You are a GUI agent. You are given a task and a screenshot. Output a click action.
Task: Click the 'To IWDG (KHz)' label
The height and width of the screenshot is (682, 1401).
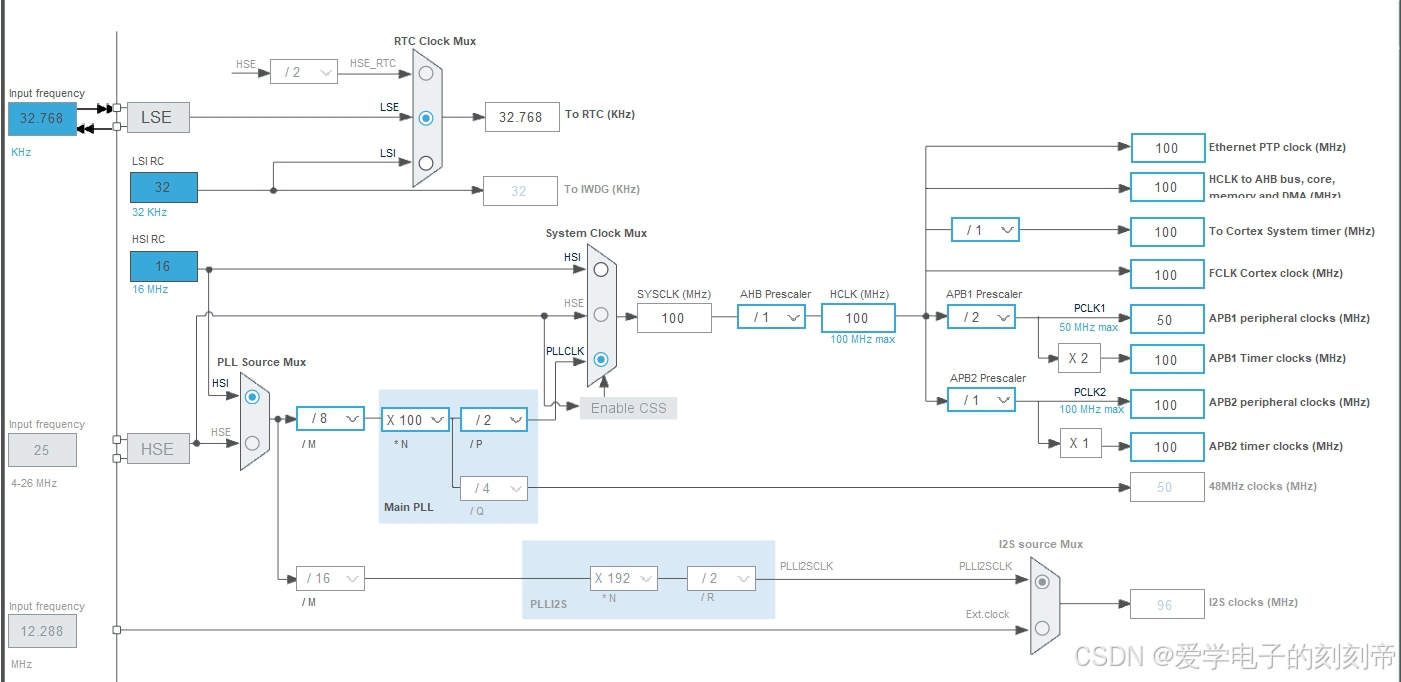(x=602, y=189)
